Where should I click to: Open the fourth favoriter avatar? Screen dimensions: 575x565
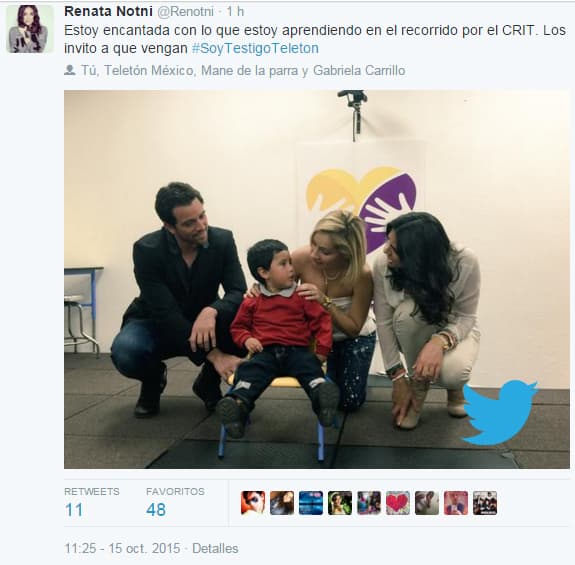click(340, 503)
